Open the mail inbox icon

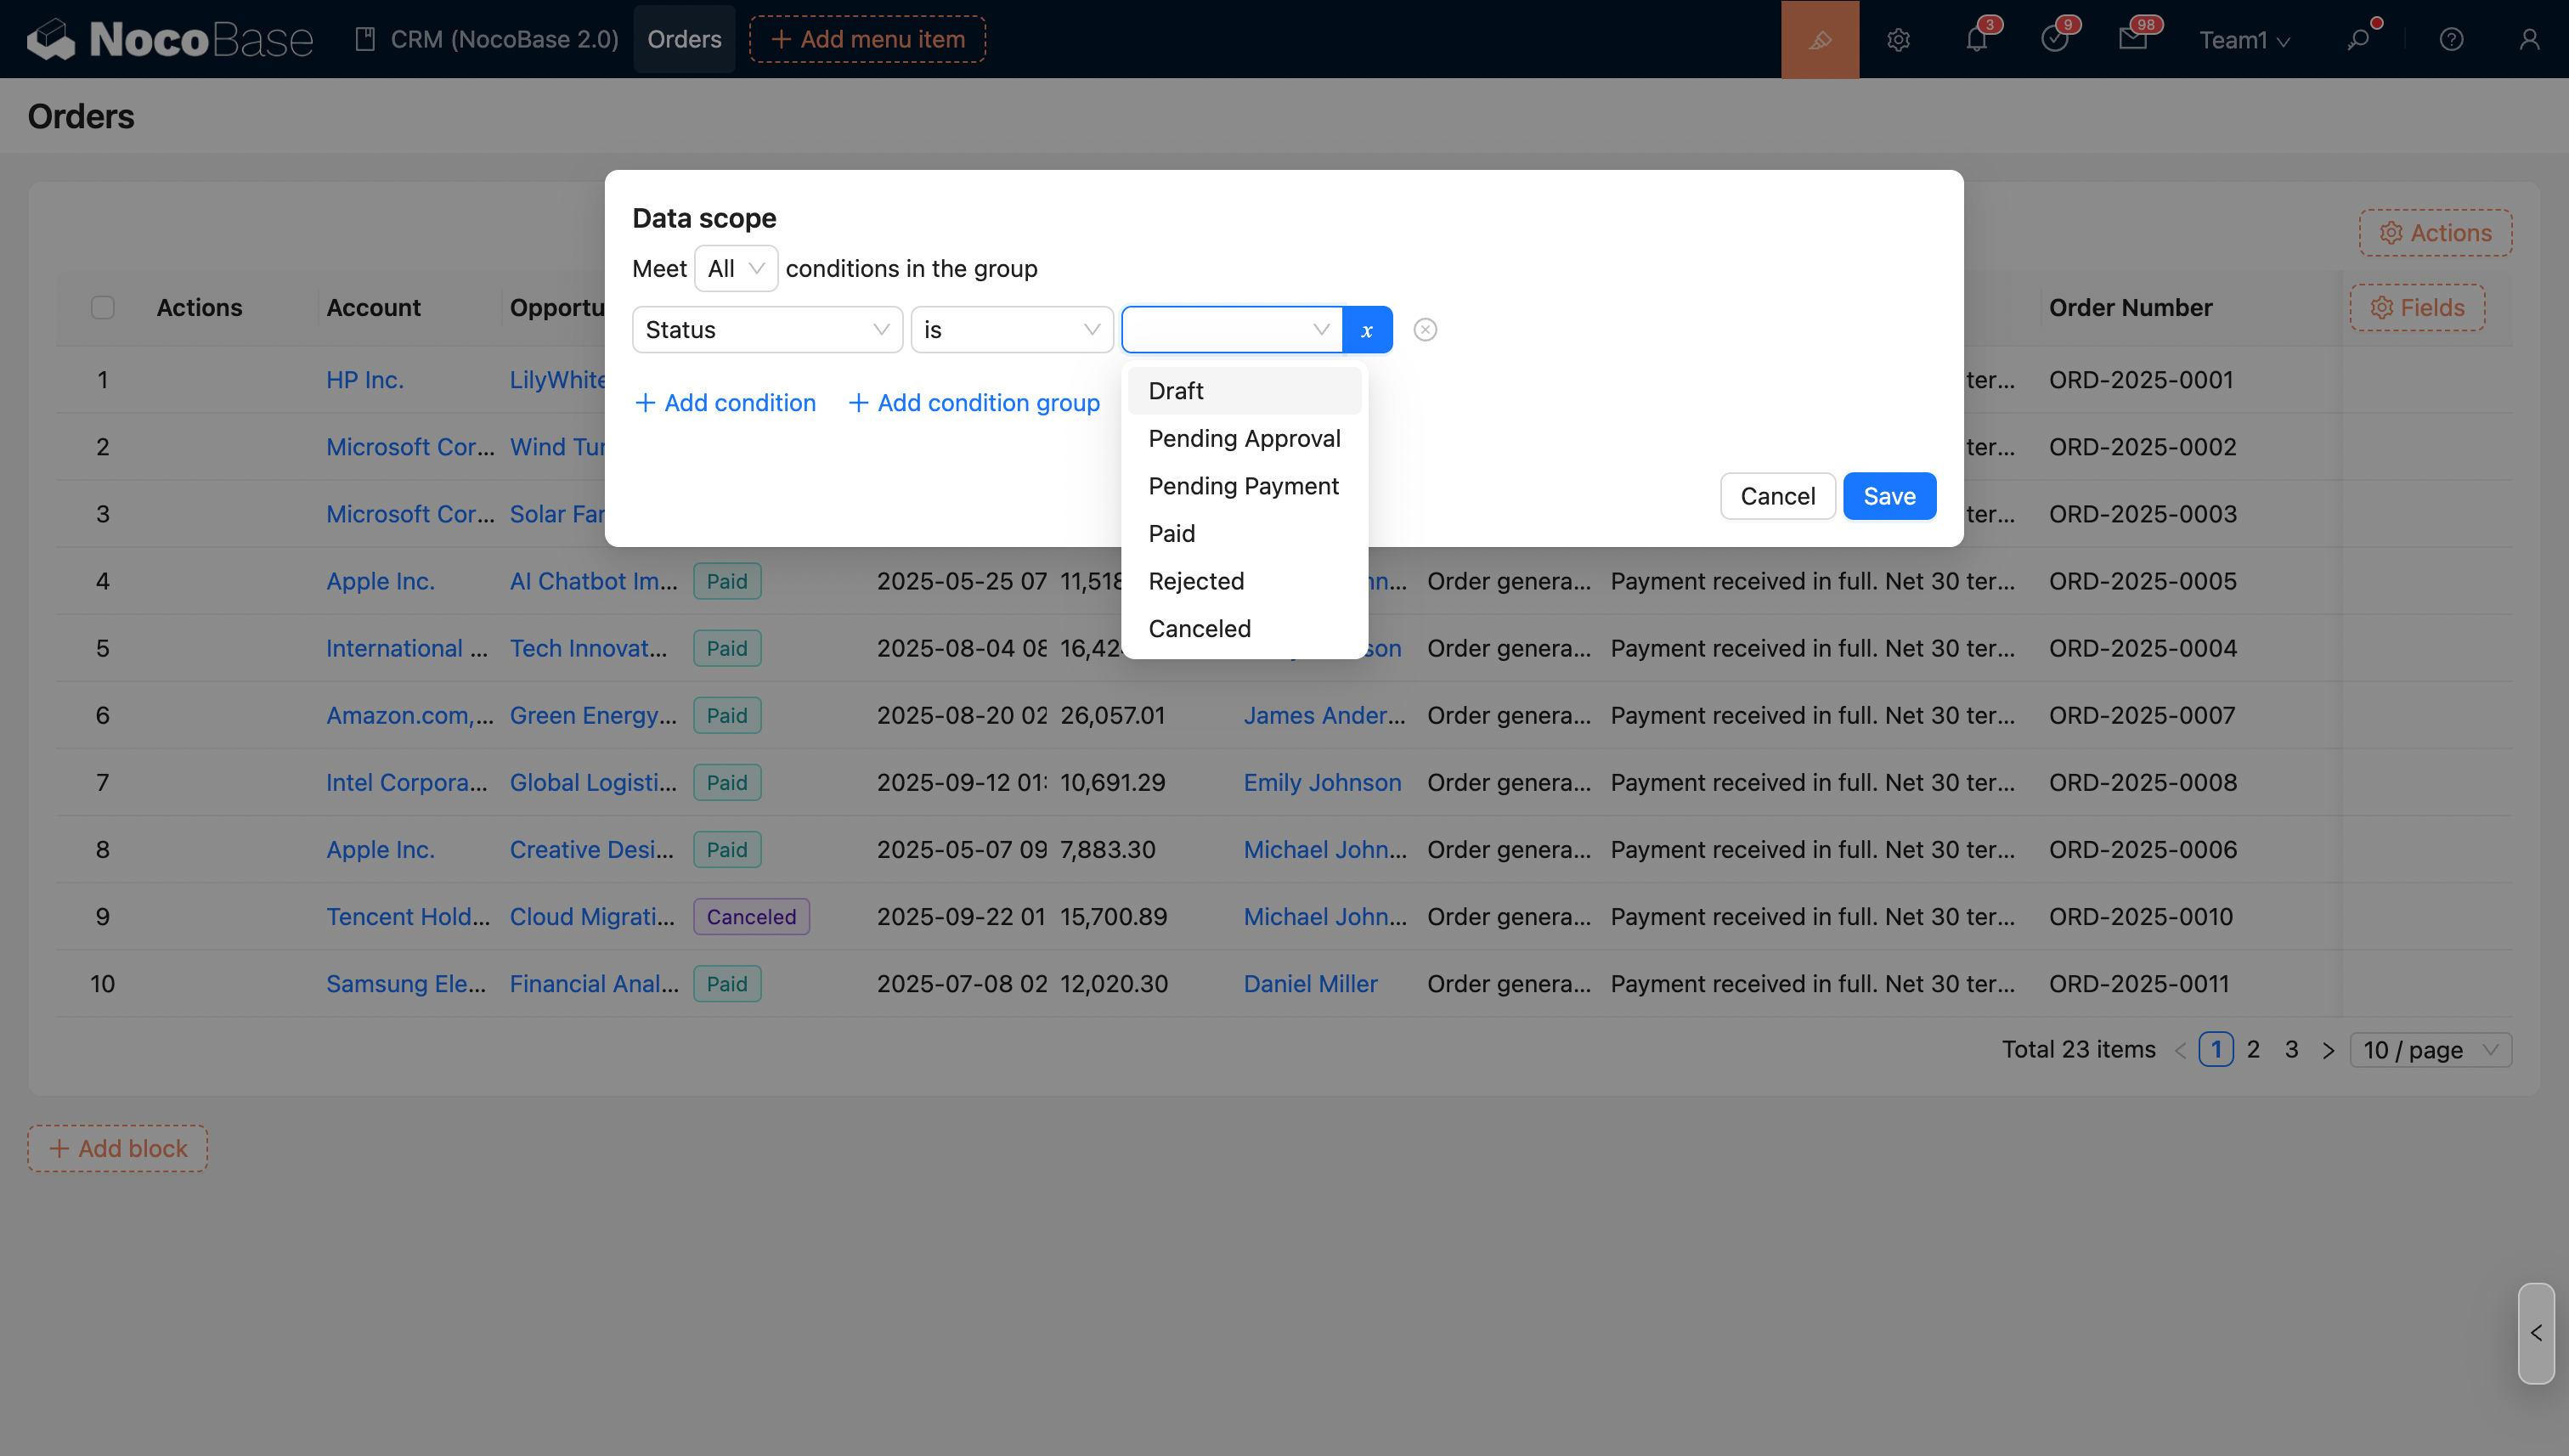2132,39
